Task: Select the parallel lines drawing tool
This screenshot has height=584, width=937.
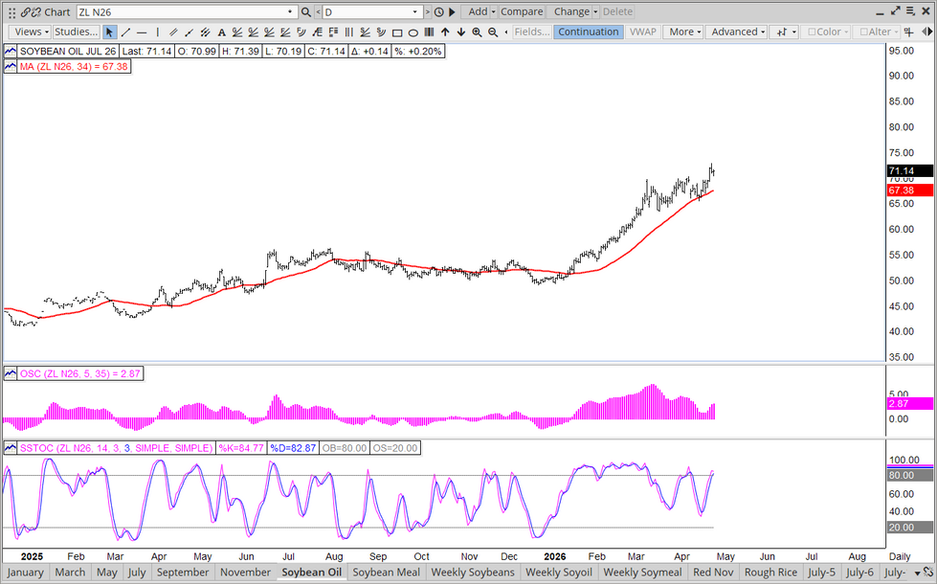Action: tap(174, 32)
